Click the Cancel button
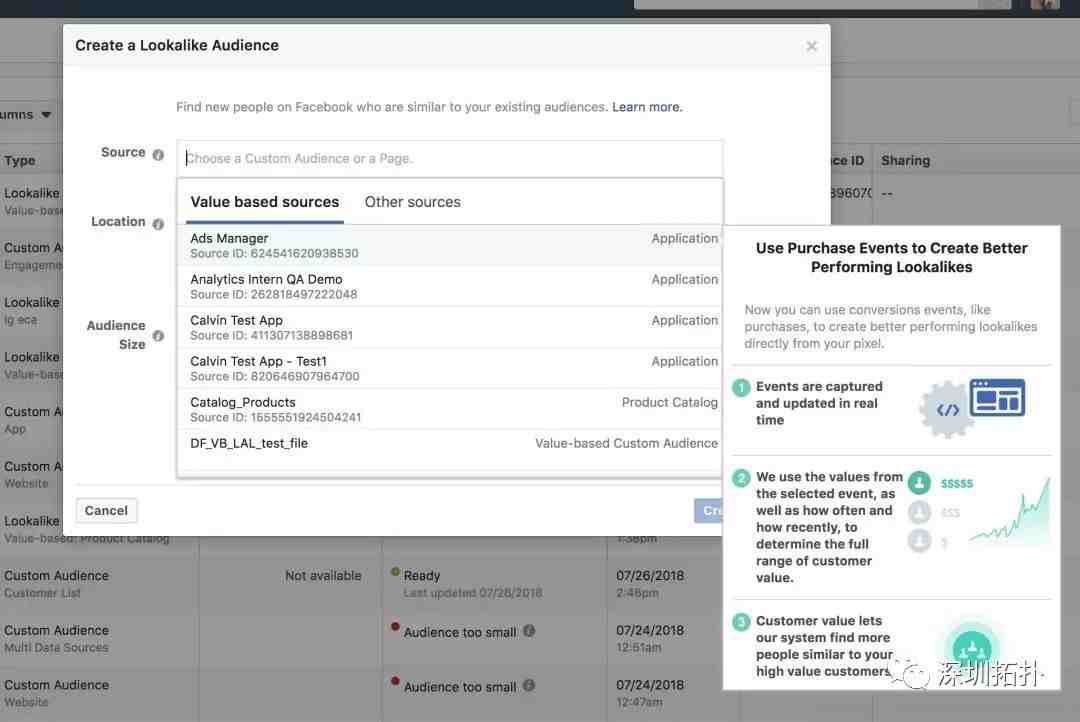Image resolution: width=1080 pixels, height=722 pixels. coord(106,510)
